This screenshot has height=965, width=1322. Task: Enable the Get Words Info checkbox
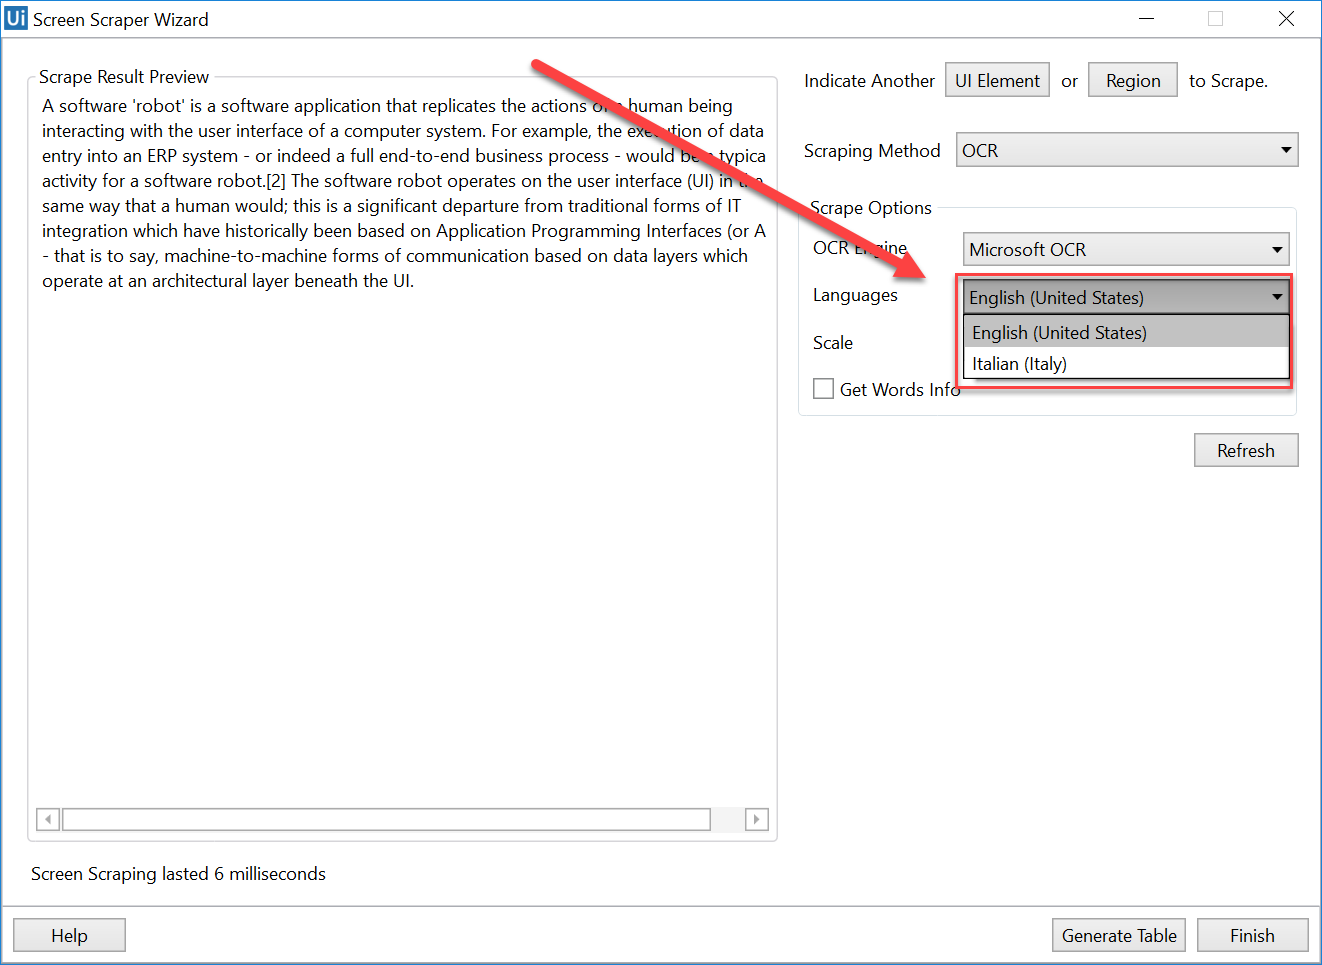(x=824, y=389)
